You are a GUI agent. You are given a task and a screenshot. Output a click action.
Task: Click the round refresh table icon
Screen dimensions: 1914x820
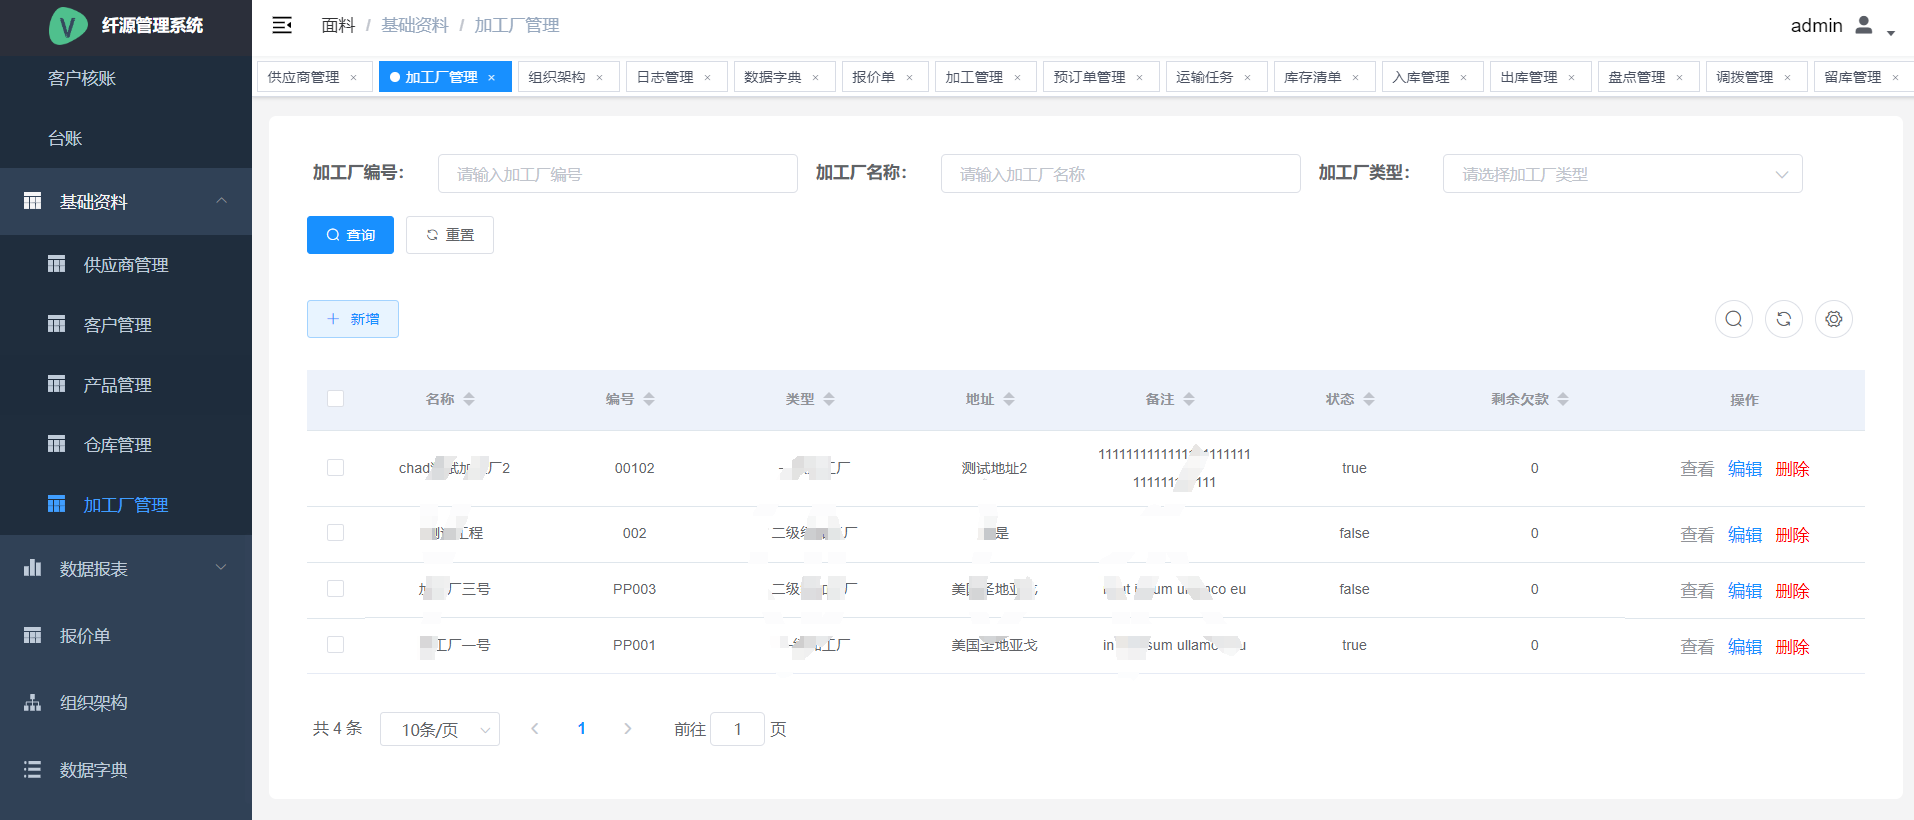coord(1783,319)
